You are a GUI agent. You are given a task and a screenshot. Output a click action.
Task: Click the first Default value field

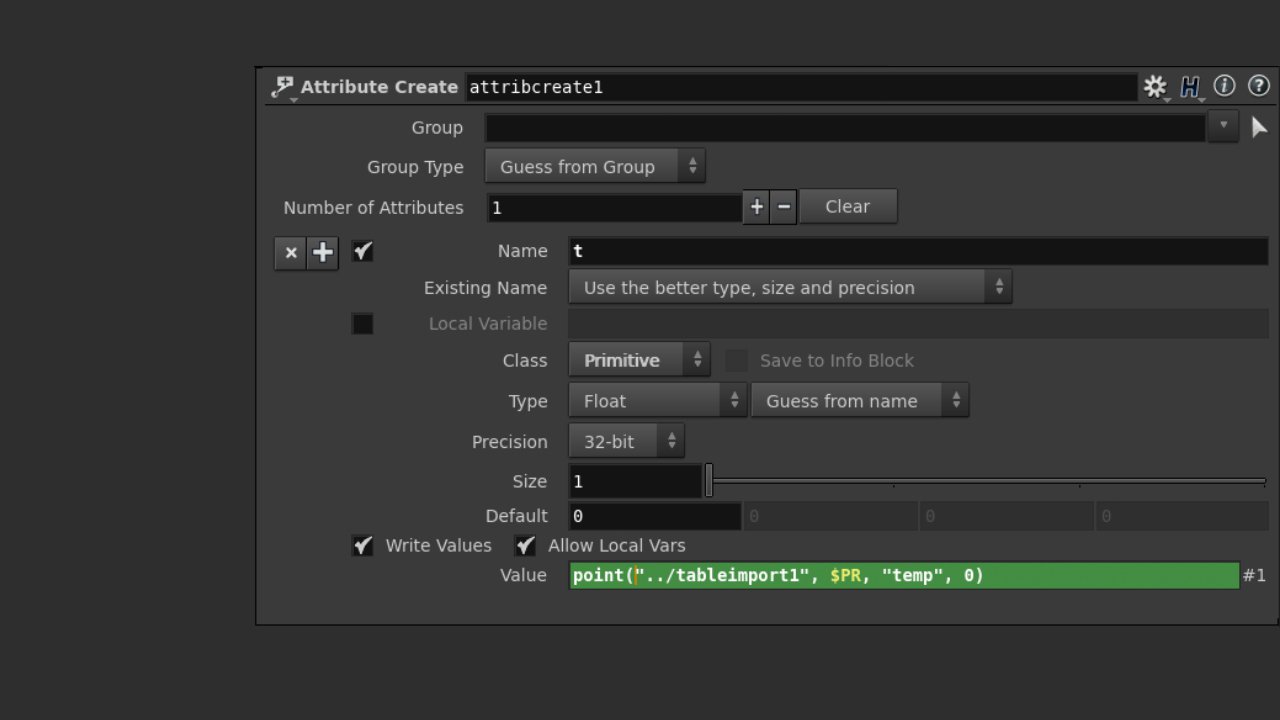click(655, 516)
